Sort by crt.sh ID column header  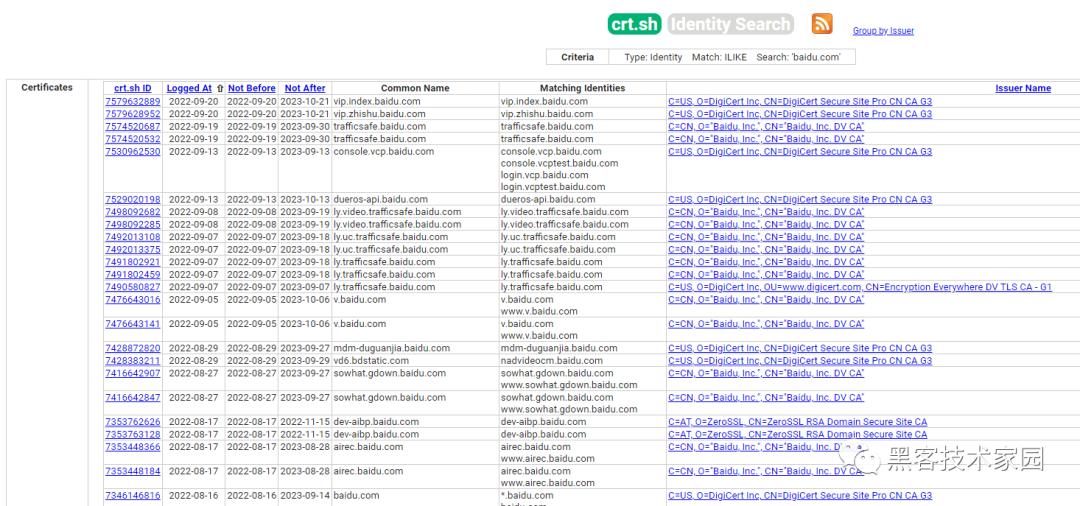[x=133, y=88]
